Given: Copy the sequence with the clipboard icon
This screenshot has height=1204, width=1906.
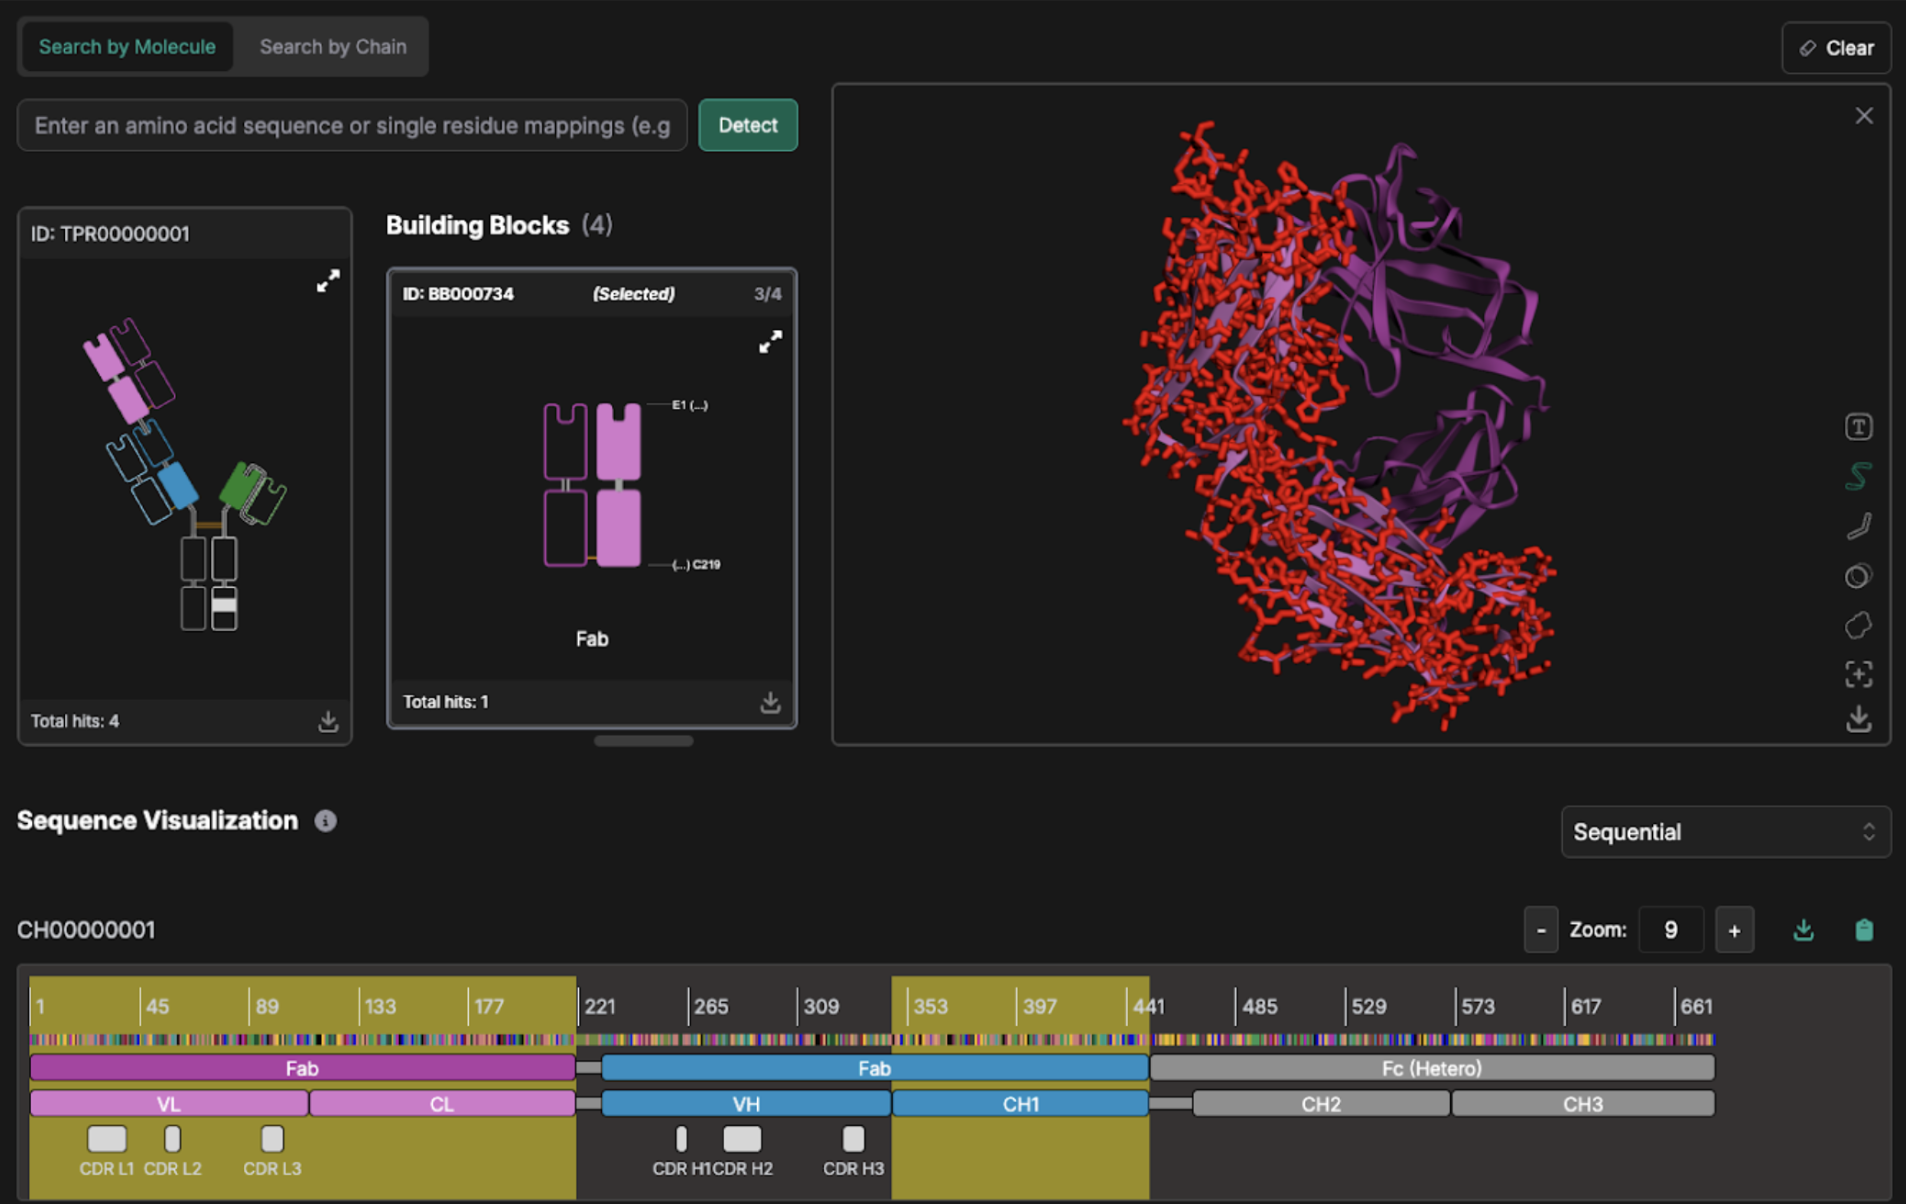Looking at the screenshot, I should click(x=1864, y=930).
